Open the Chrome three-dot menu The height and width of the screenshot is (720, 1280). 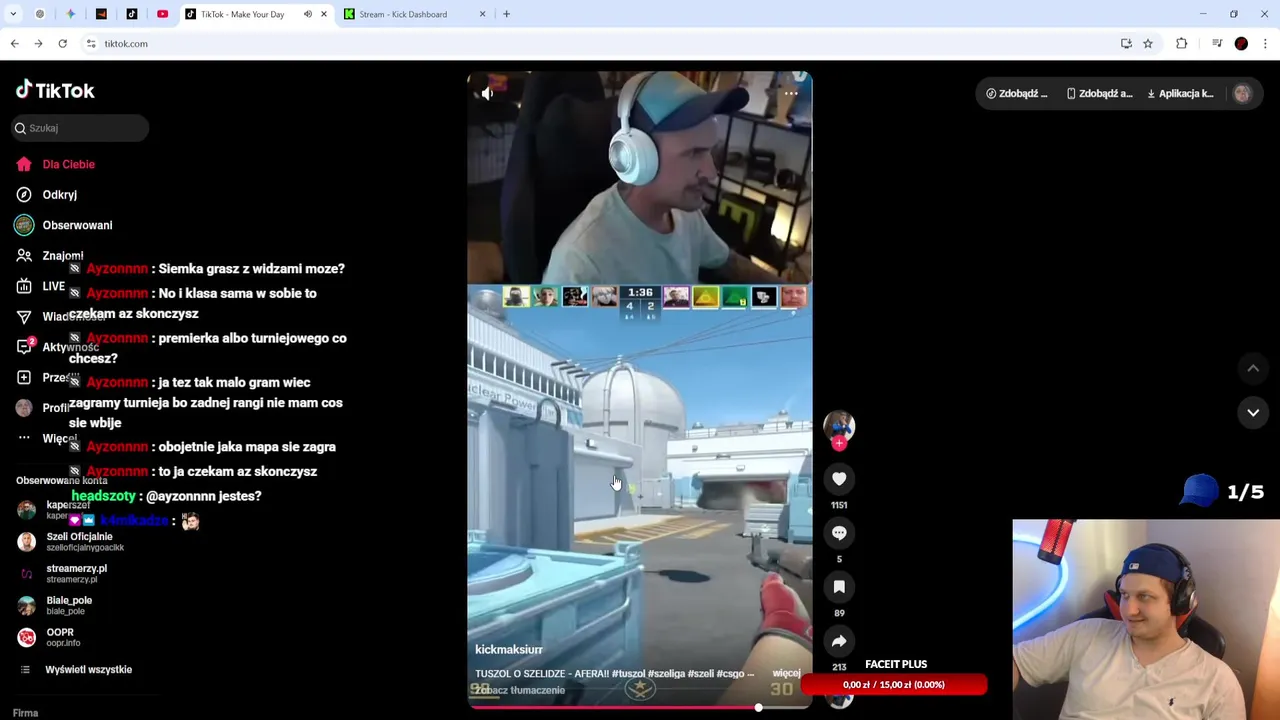1265,43
